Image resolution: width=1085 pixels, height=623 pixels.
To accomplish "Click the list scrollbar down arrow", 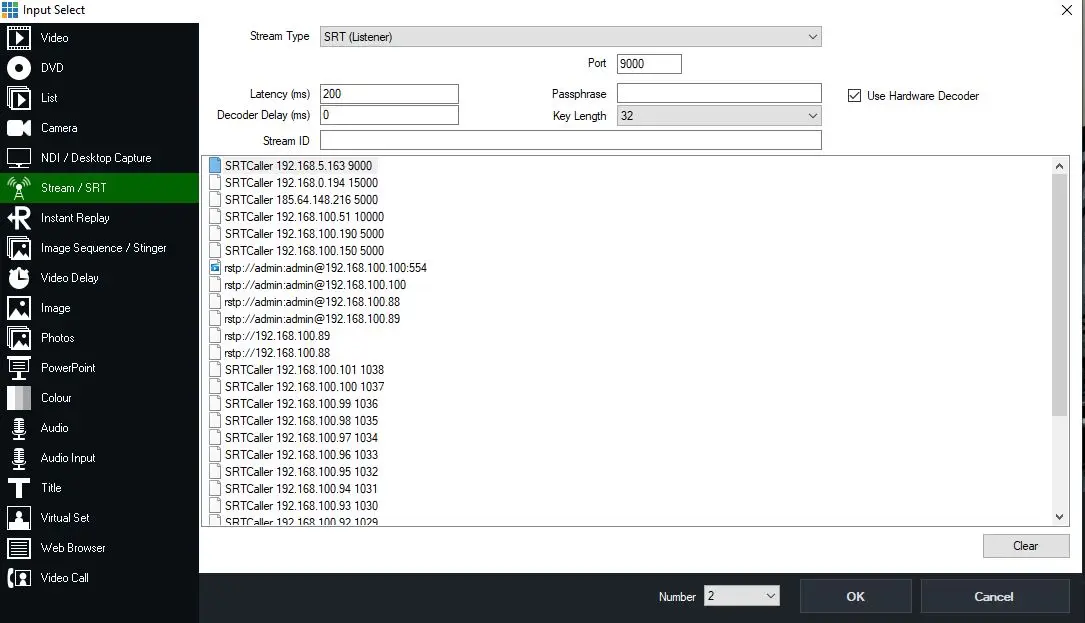I will tap(1059, 516).
